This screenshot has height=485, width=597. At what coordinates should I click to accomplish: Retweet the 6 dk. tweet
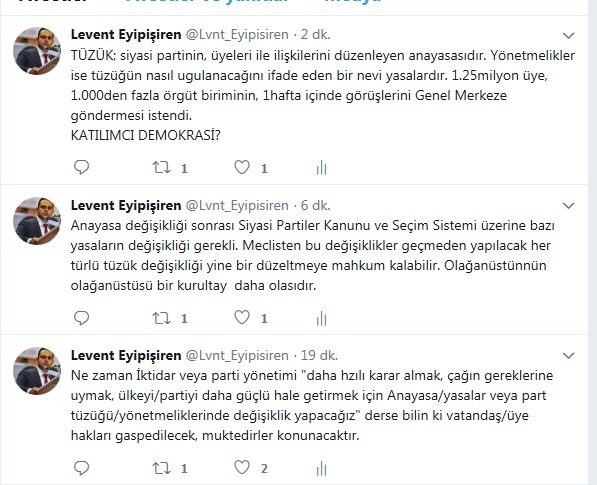(161, 318)
